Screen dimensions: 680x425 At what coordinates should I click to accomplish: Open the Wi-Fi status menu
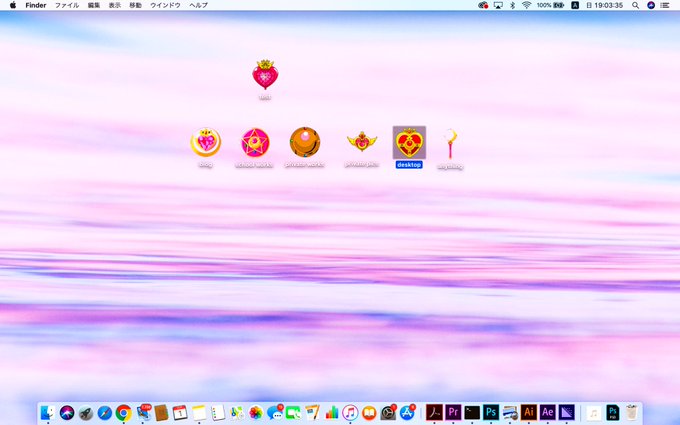point(526,5)
